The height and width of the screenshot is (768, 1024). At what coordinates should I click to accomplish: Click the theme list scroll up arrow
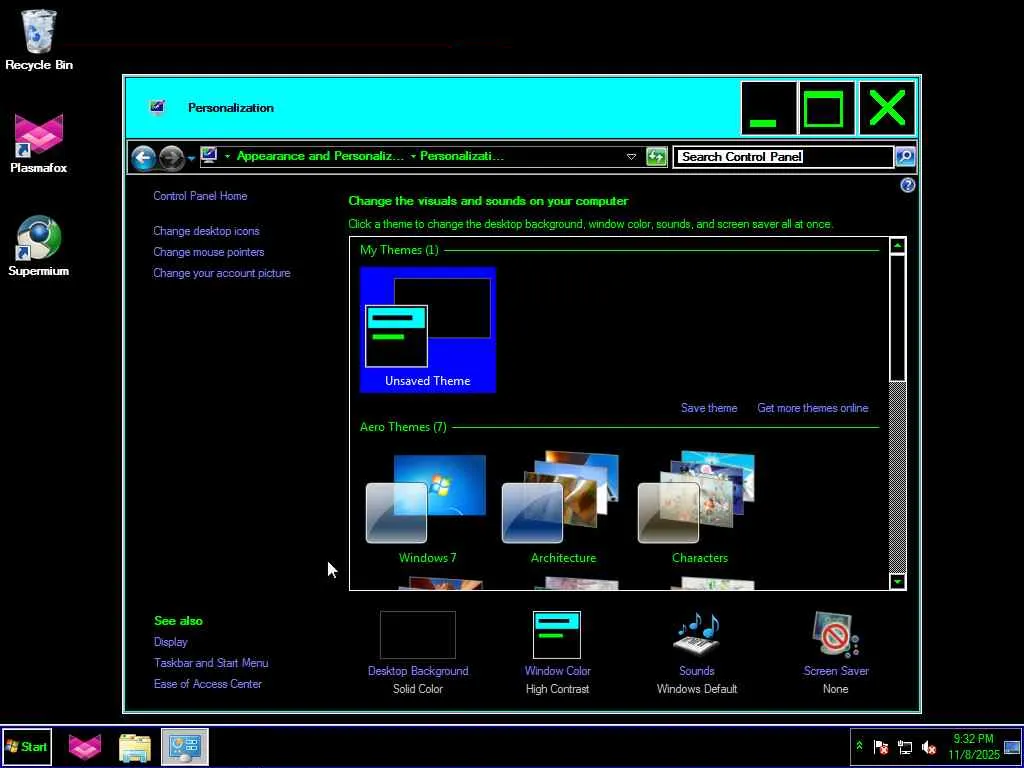(x=897, y=246)
